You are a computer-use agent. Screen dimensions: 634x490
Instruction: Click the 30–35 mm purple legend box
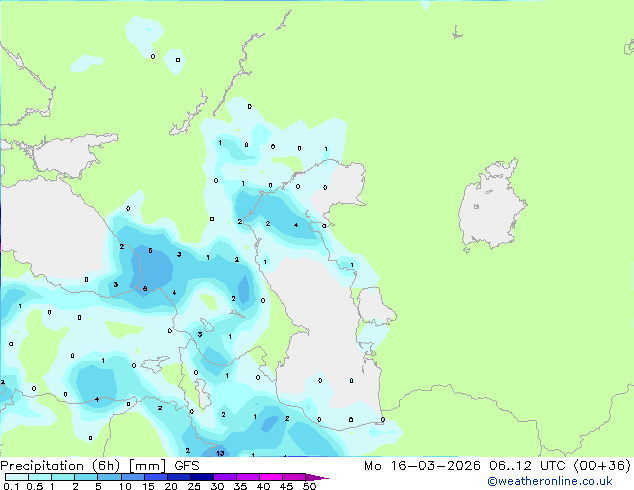(225, 477)
